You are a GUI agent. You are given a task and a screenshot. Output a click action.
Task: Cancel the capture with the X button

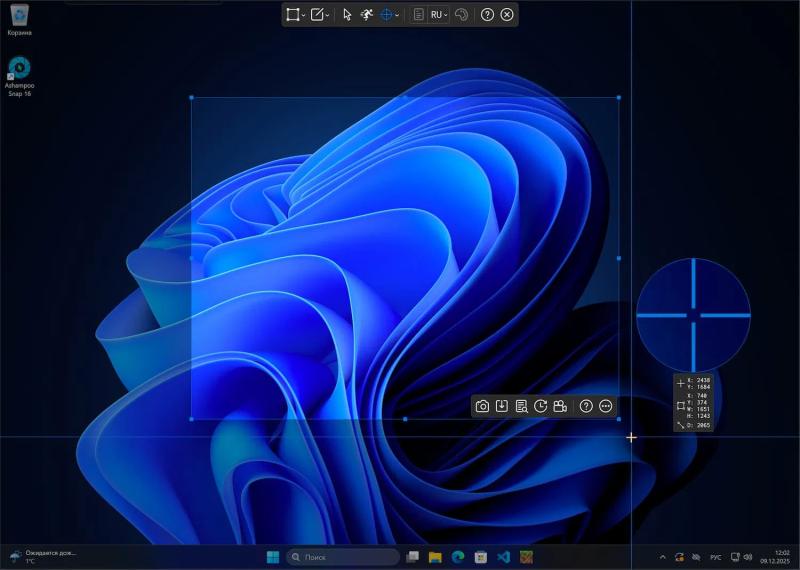coord(507,15)
